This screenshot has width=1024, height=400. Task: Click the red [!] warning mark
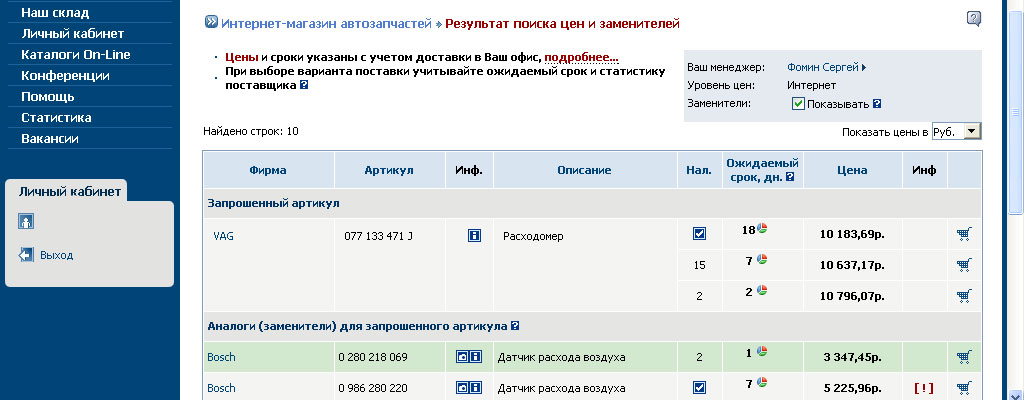pos(923,387)
